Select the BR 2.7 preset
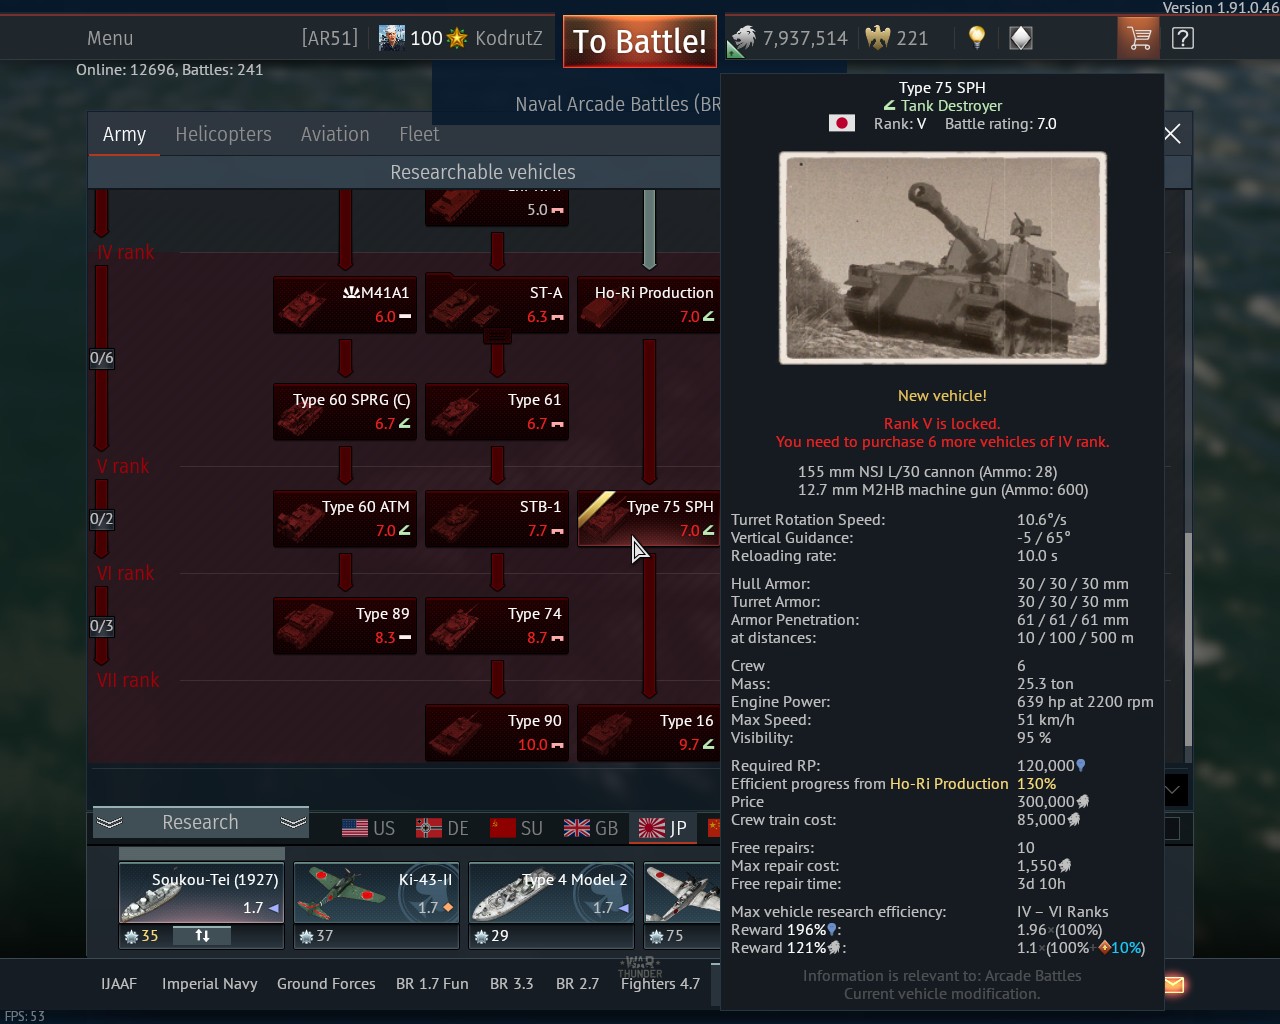Viewport: 1280px width, 1024px height. [x=577, y=984]
